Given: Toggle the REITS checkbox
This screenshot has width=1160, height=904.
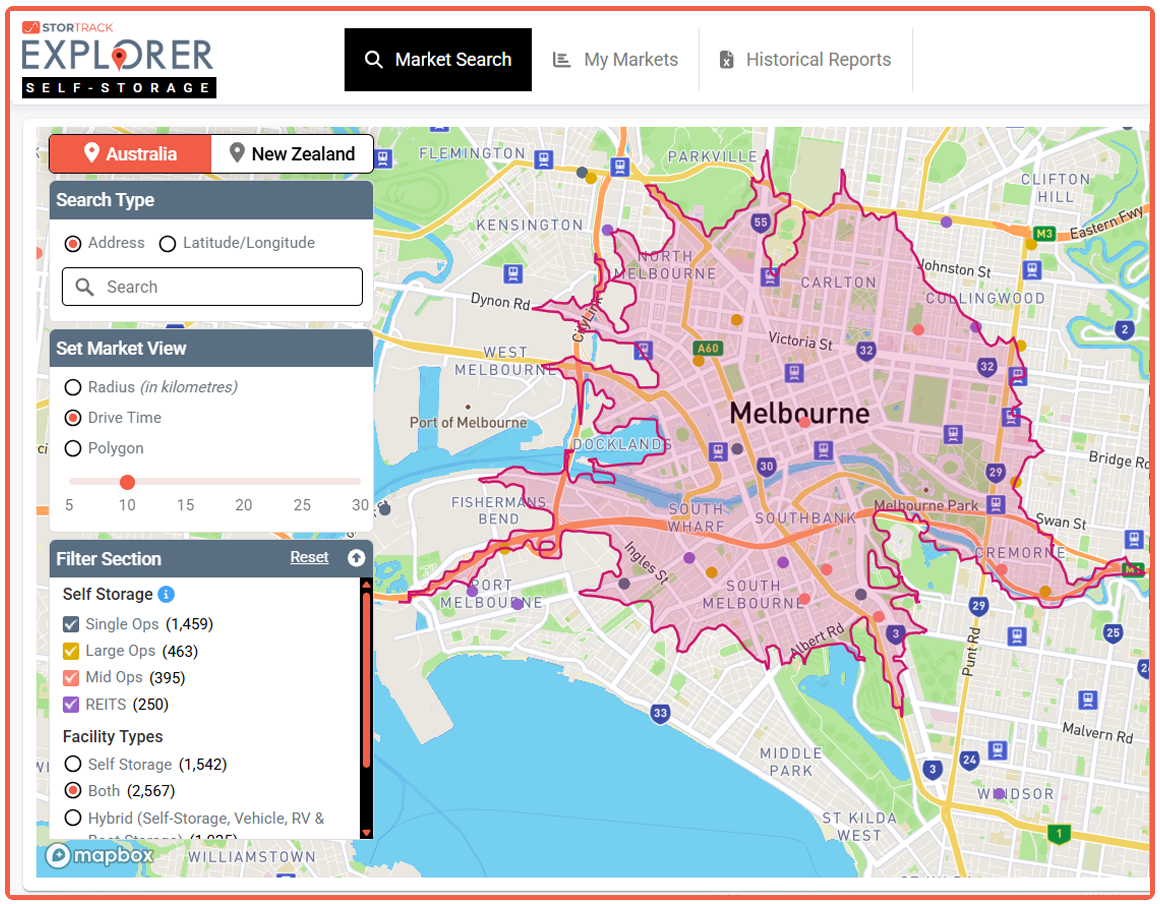Looking at the screenshot, I should coord(71,704).
